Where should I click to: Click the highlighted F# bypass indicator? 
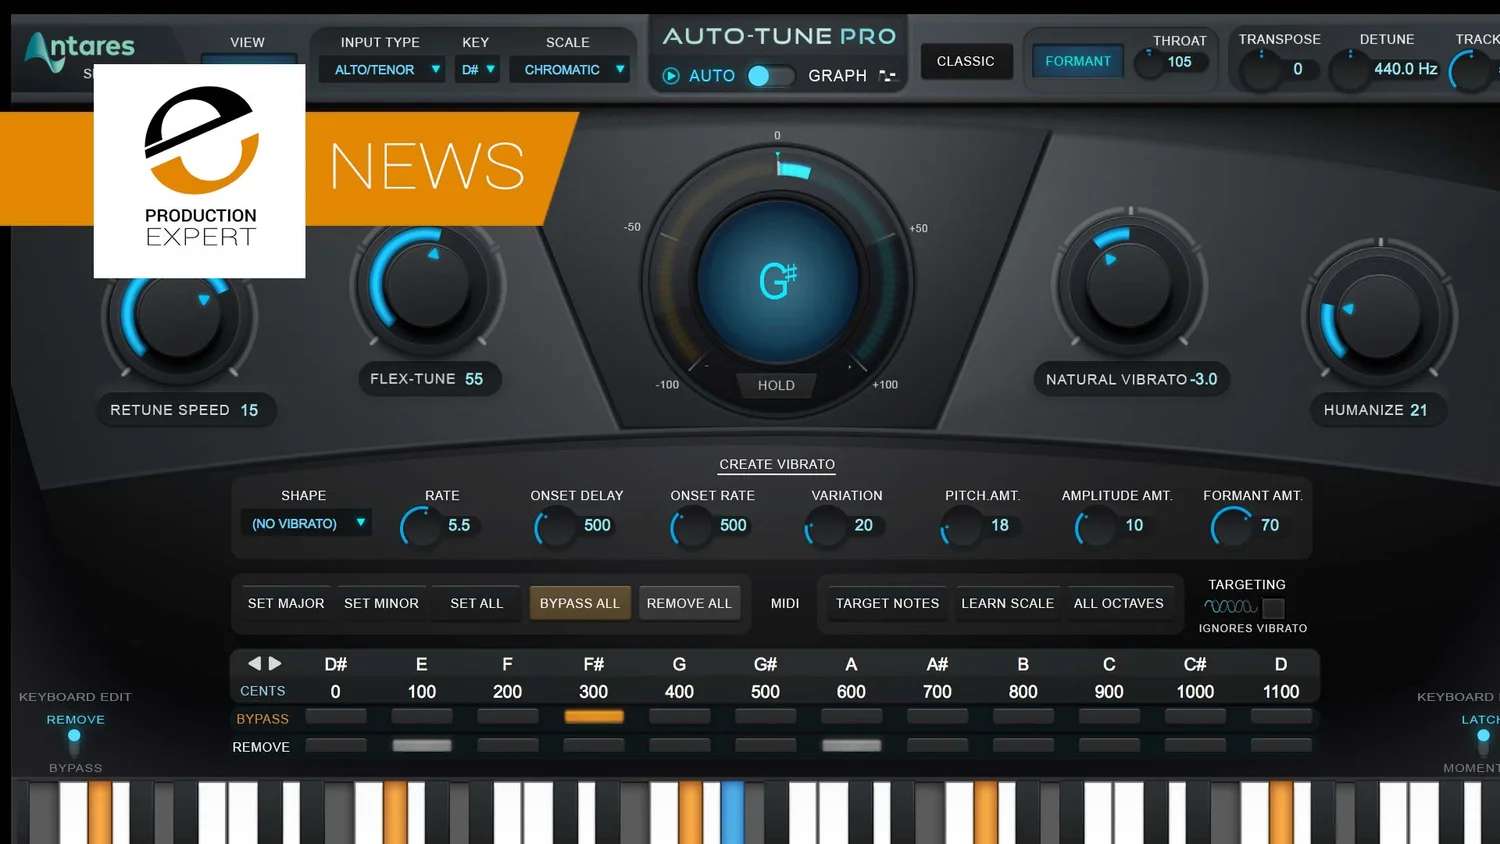click(593, 716)
